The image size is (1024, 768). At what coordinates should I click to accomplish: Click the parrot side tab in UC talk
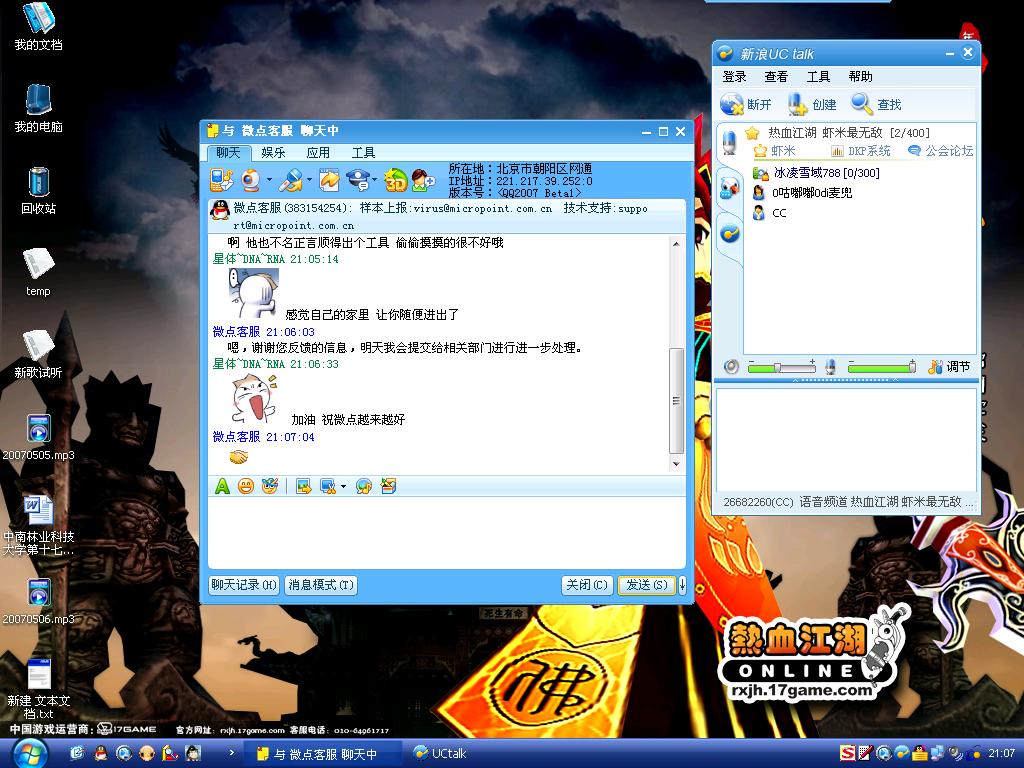(729, 188)
